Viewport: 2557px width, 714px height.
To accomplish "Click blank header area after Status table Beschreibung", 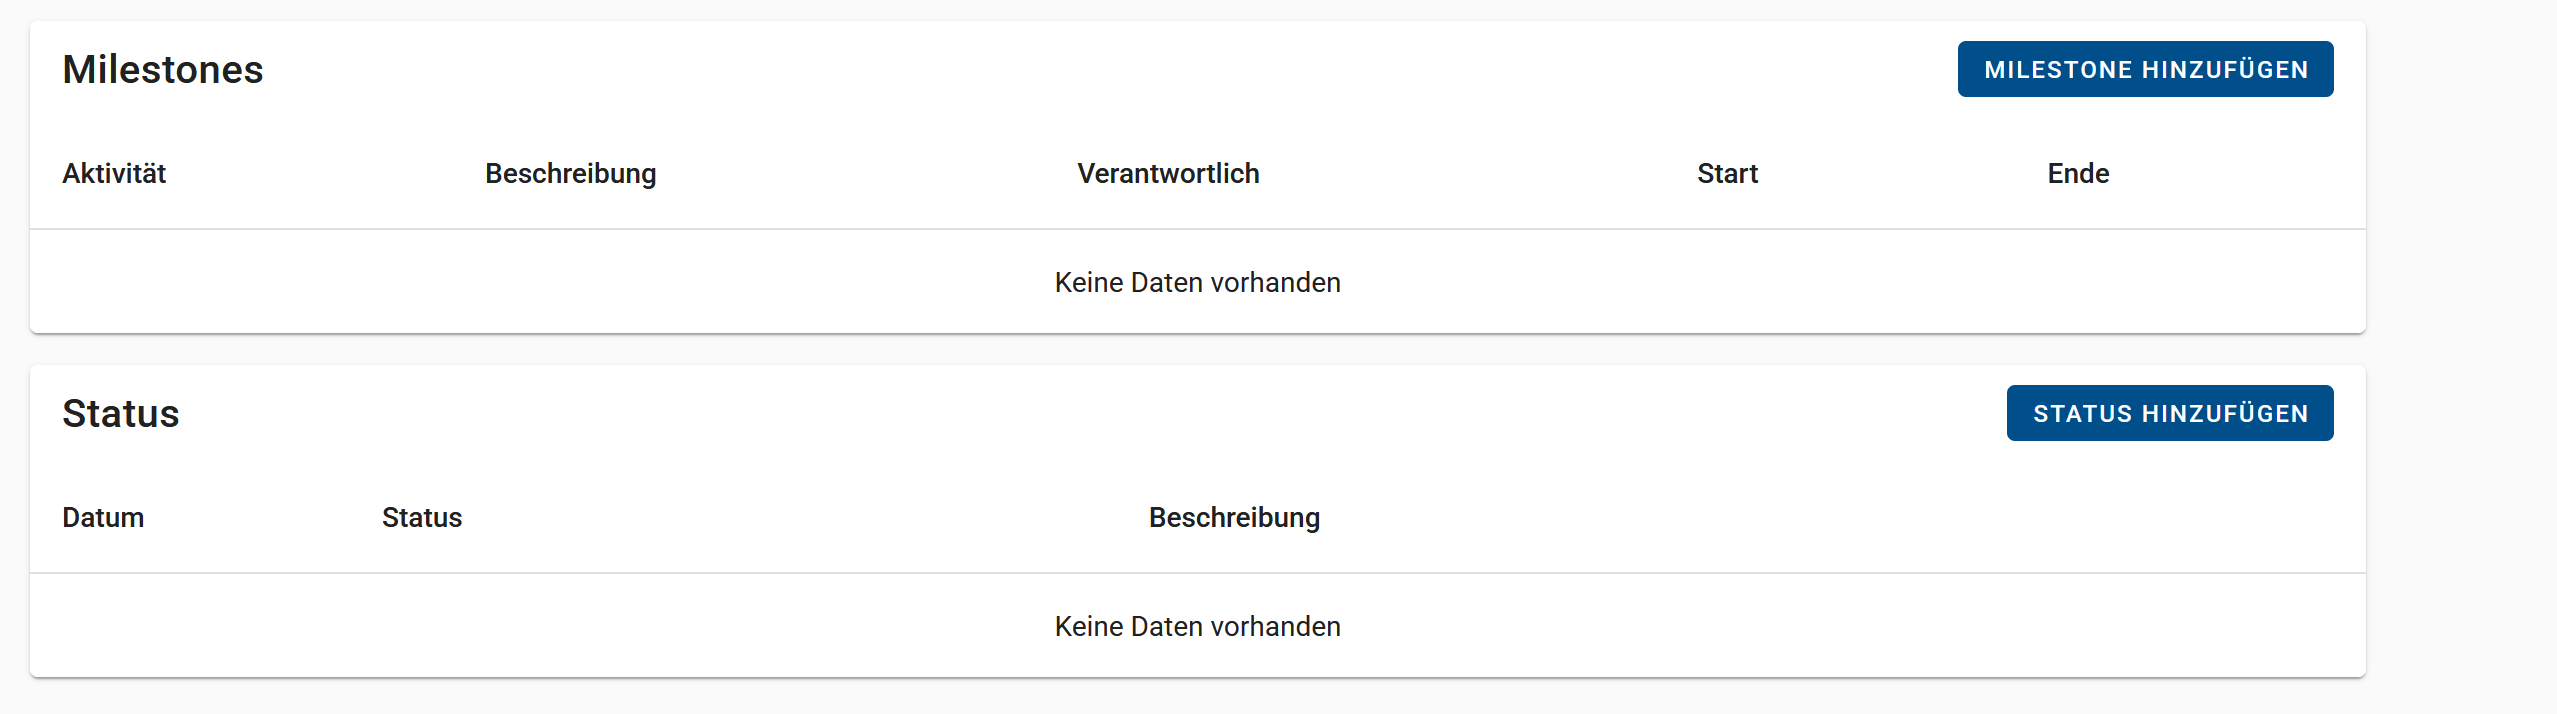I will click(x=1842, y=517).
